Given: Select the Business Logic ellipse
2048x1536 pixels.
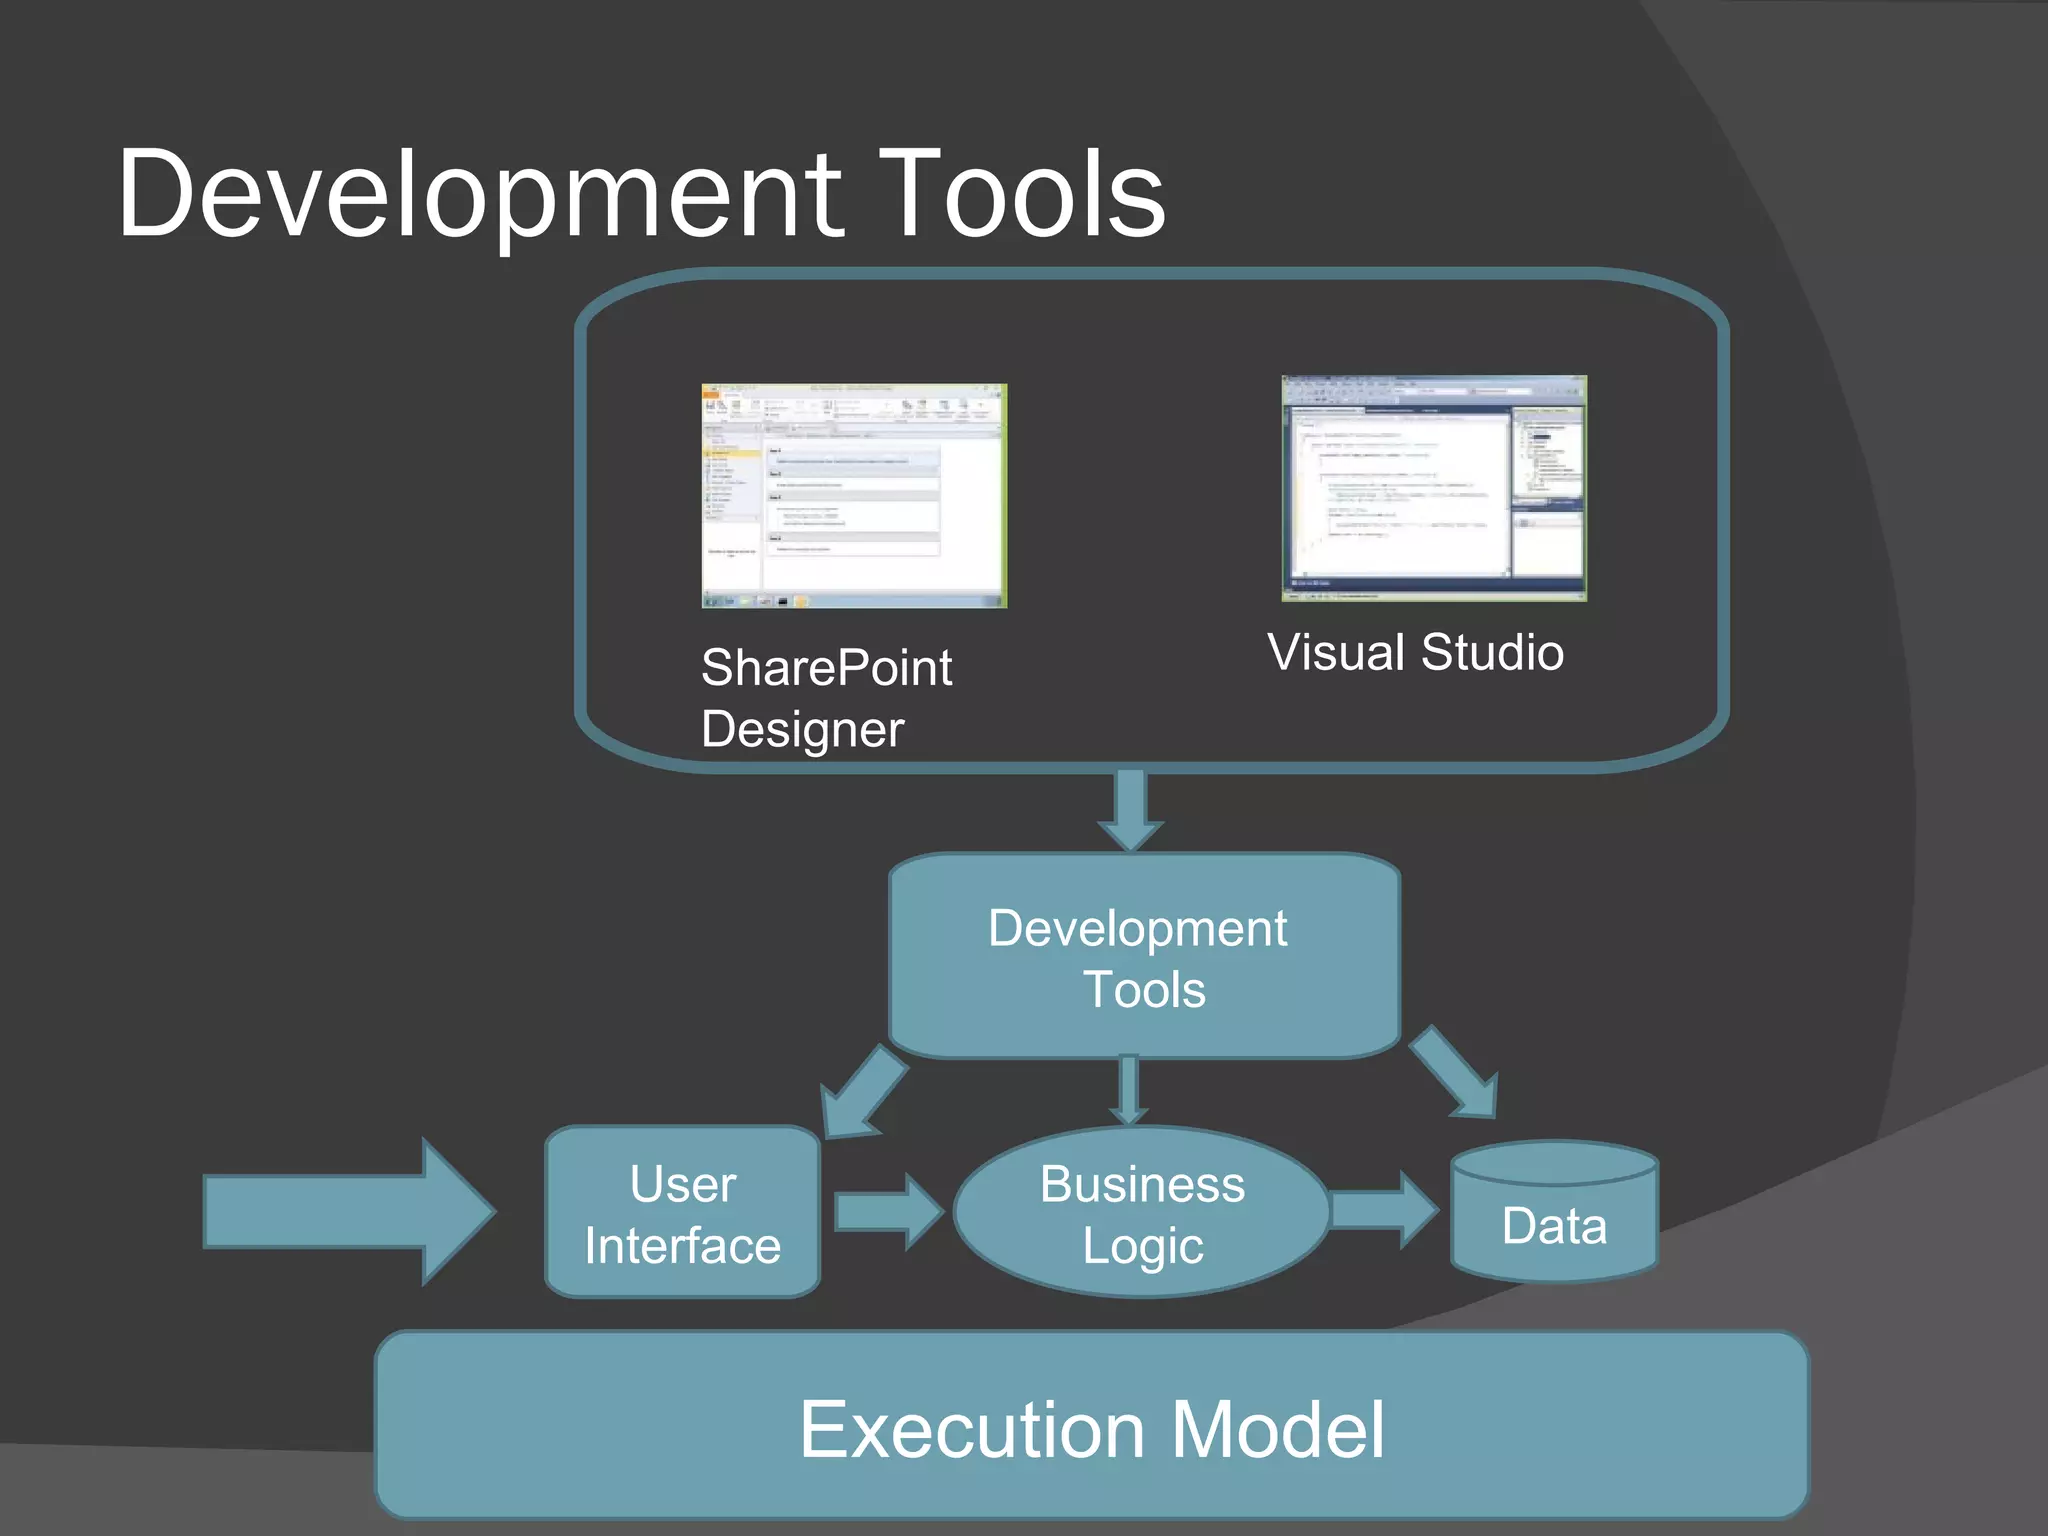Looking at the screenshot, I should [1142, 1213].
